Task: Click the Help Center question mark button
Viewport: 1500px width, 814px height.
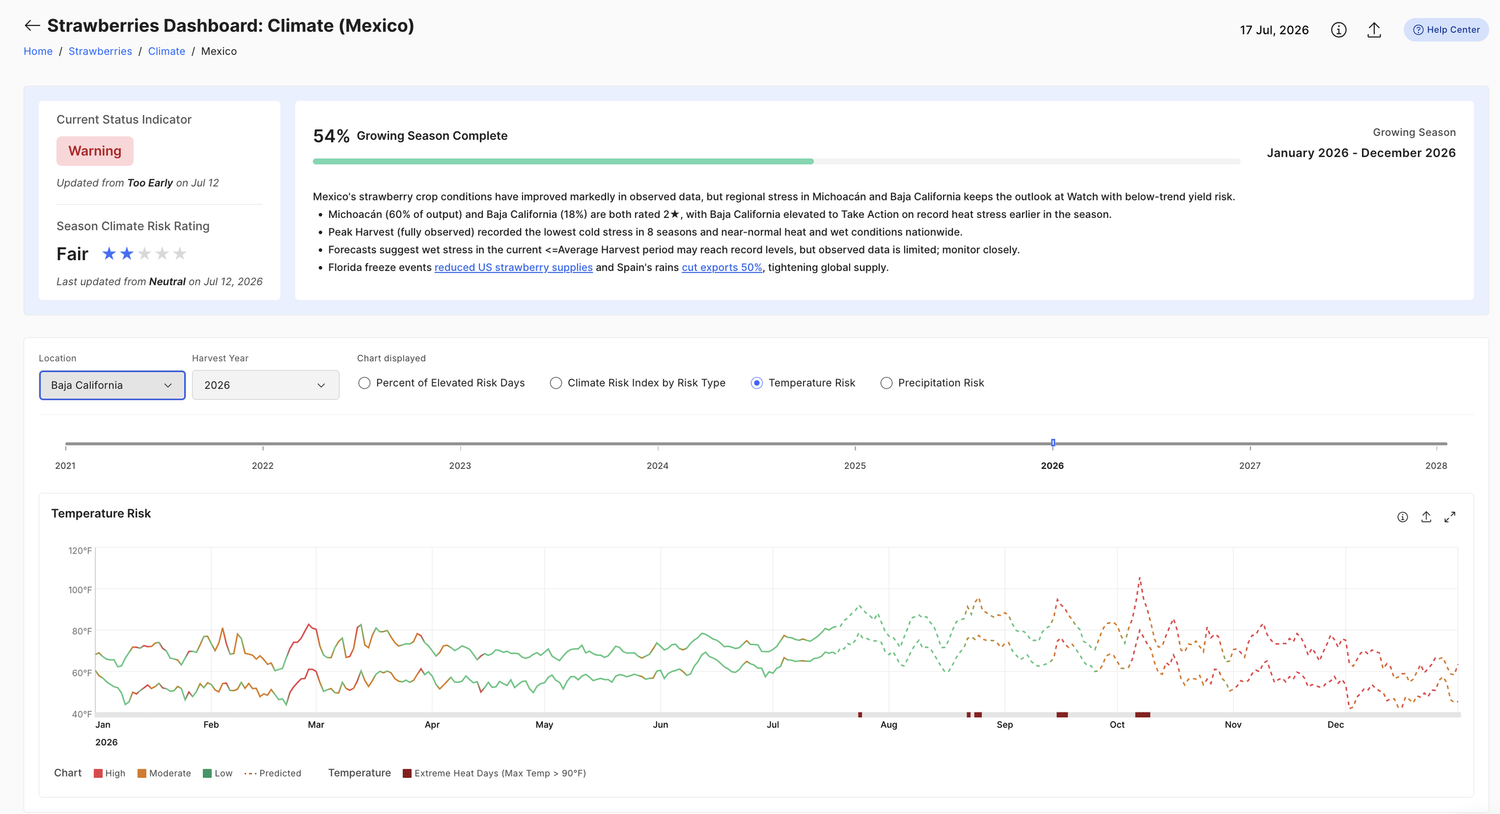Action: (1446, 30)
